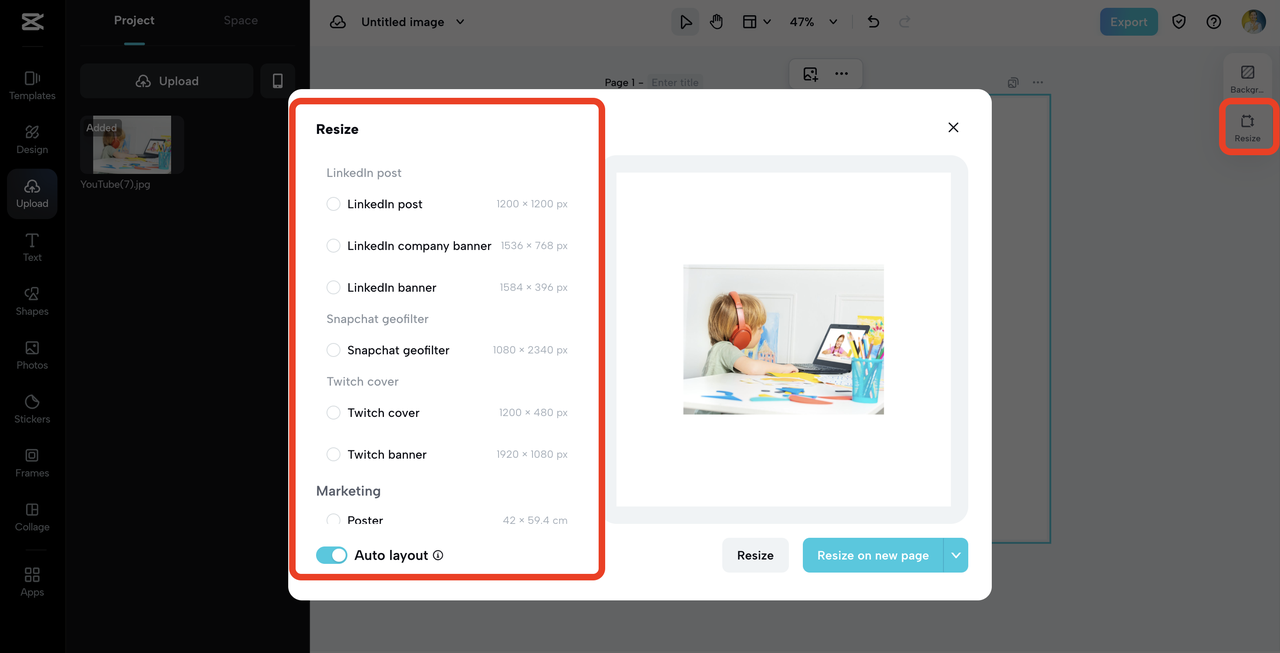Screen dimensions: 1280x653
Task: Open the help question mark icon
Action: click(x=1214, y=22)
